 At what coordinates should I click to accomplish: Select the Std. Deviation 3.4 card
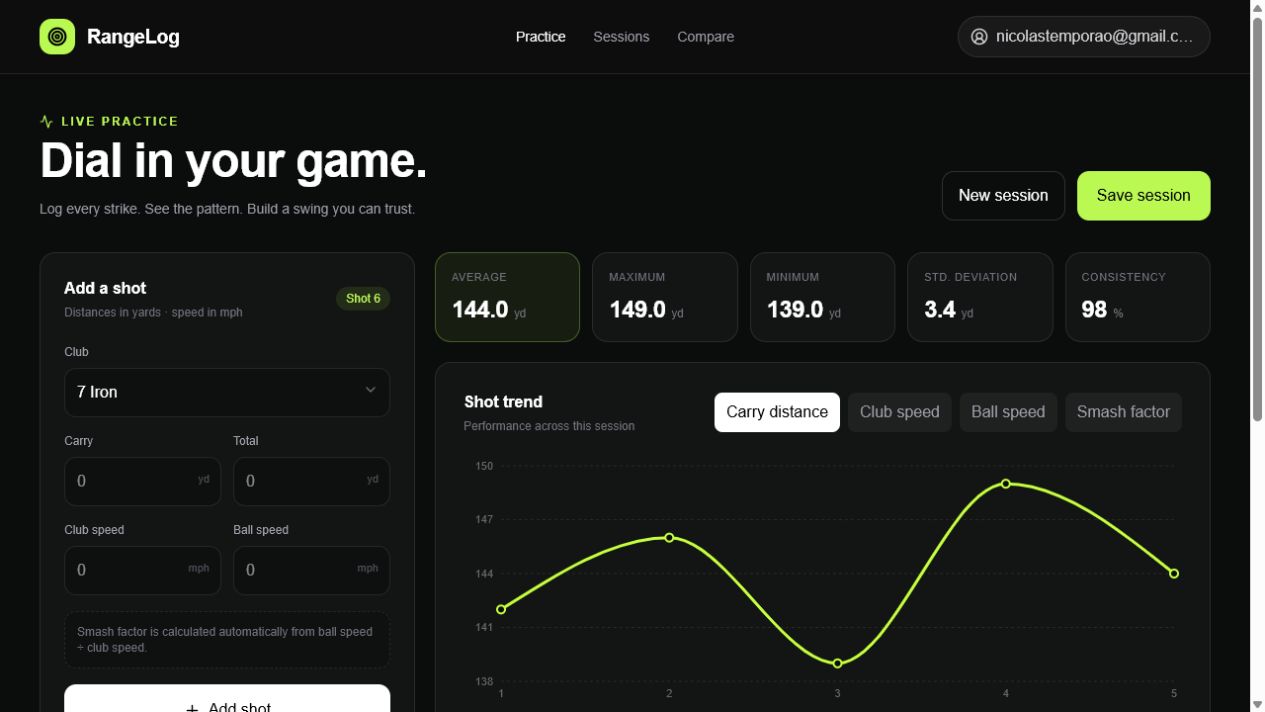click(980, 297)
